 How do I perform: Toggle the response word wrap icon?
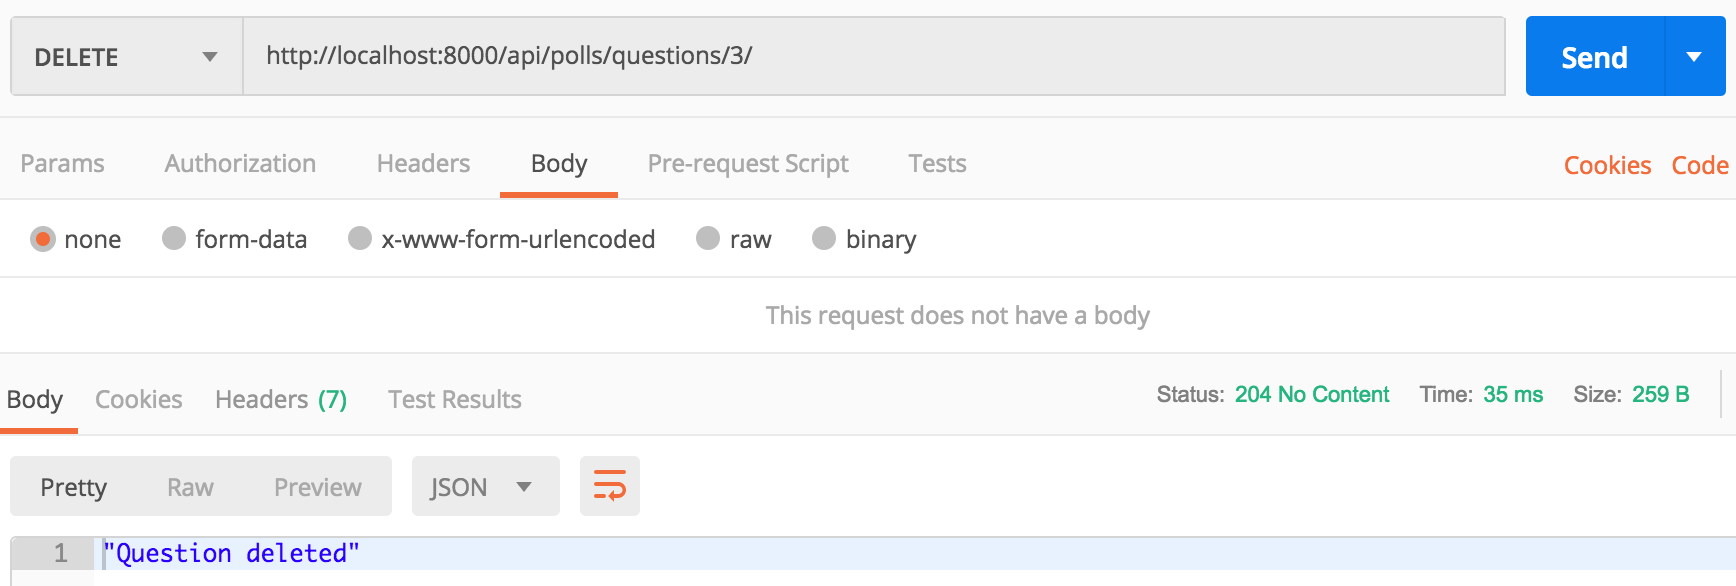(x=610, y=486)
